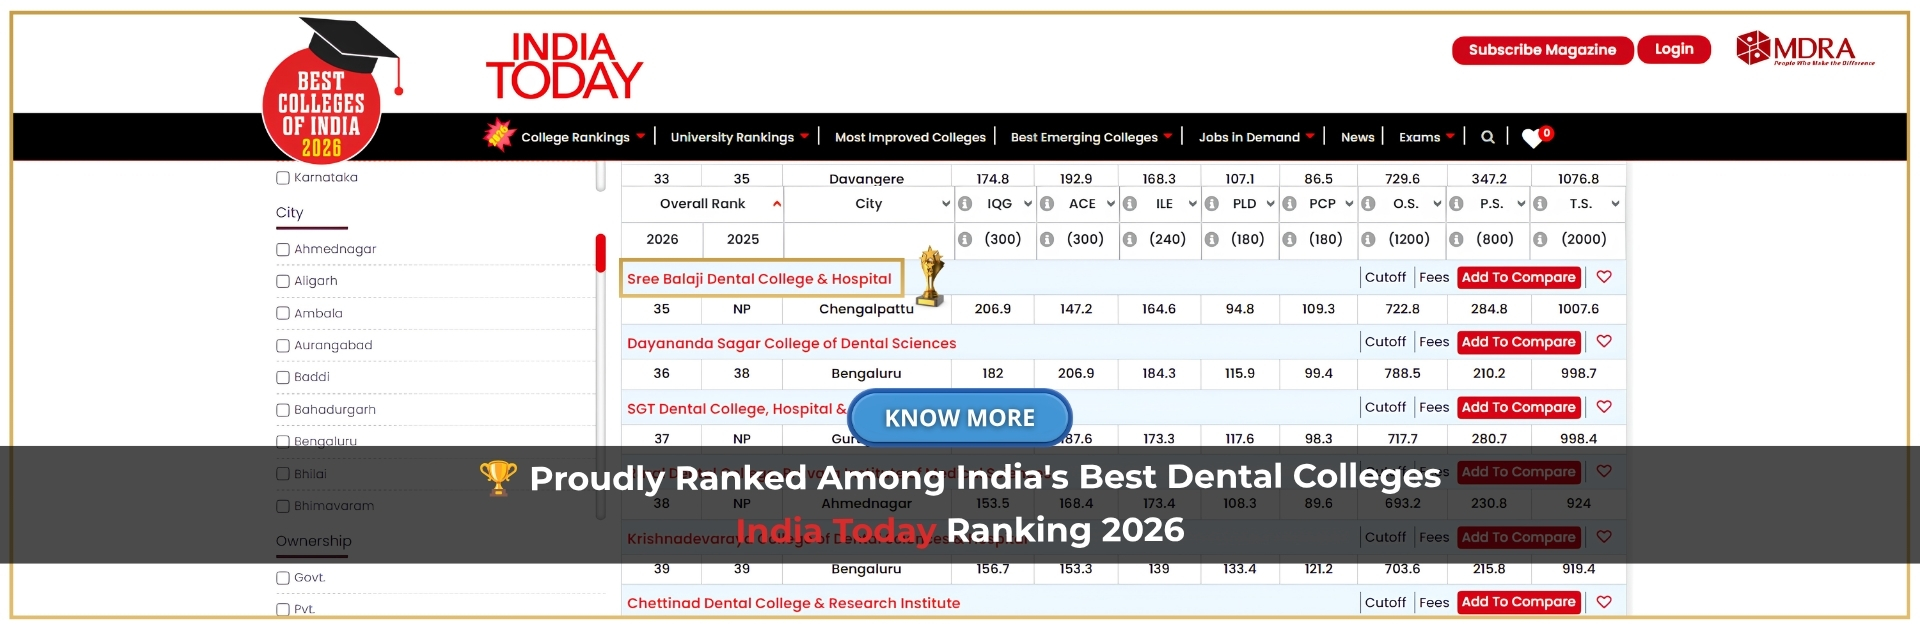
Task: Tick the Ahmednagar city checkbox
Action: [283, 250]
